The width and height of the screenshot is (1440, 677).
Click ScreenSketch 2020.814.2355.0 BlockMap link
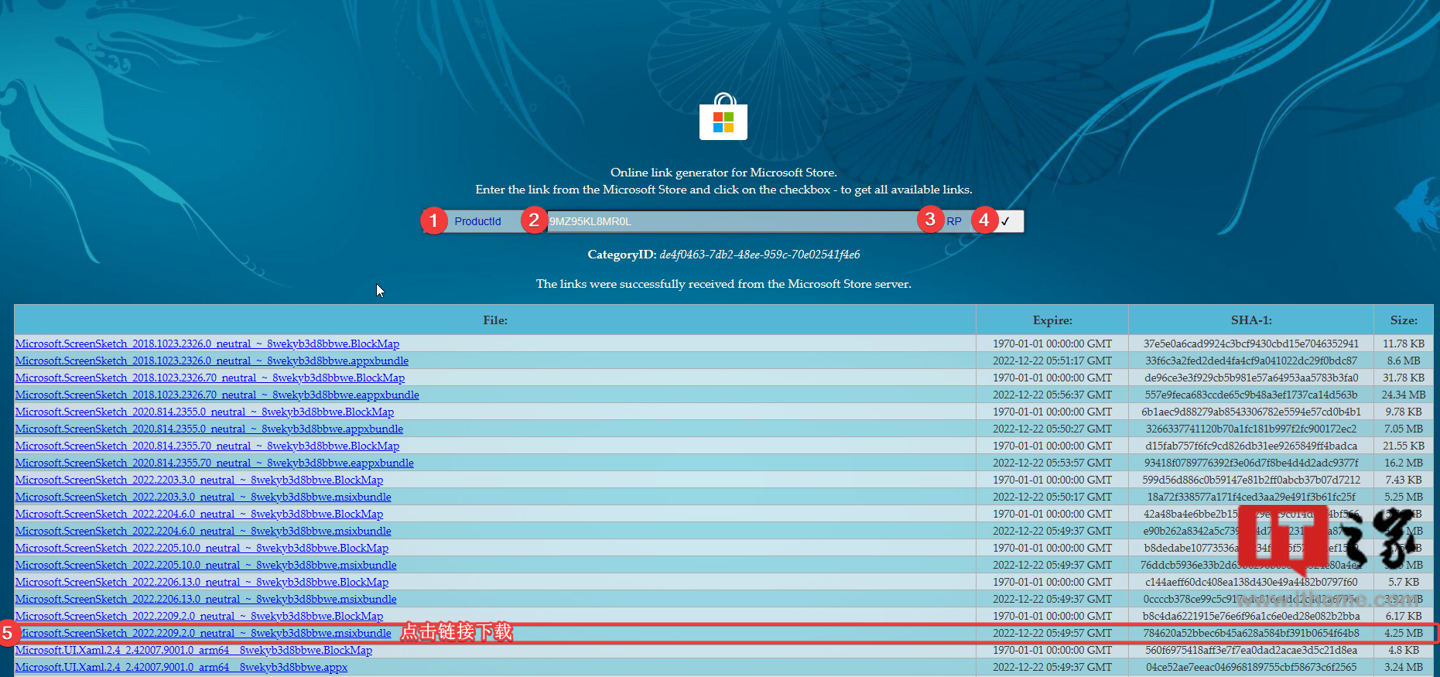204,412
